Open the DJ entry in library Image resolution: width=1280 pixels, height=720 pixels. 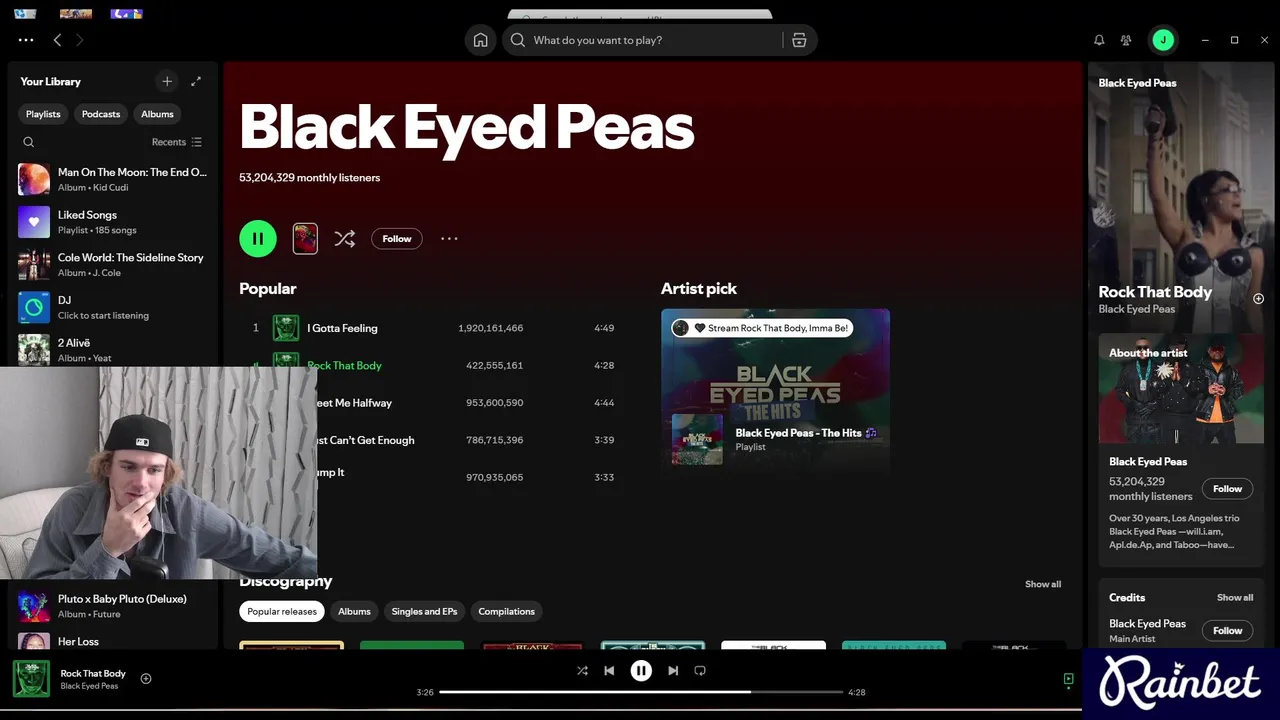(x=113, y=307)
